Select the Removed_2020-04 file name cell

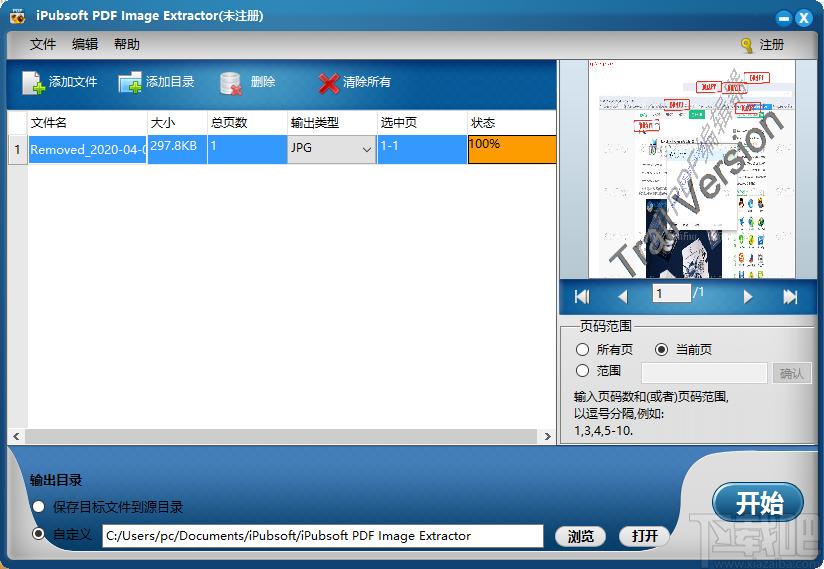click(87, 150)
